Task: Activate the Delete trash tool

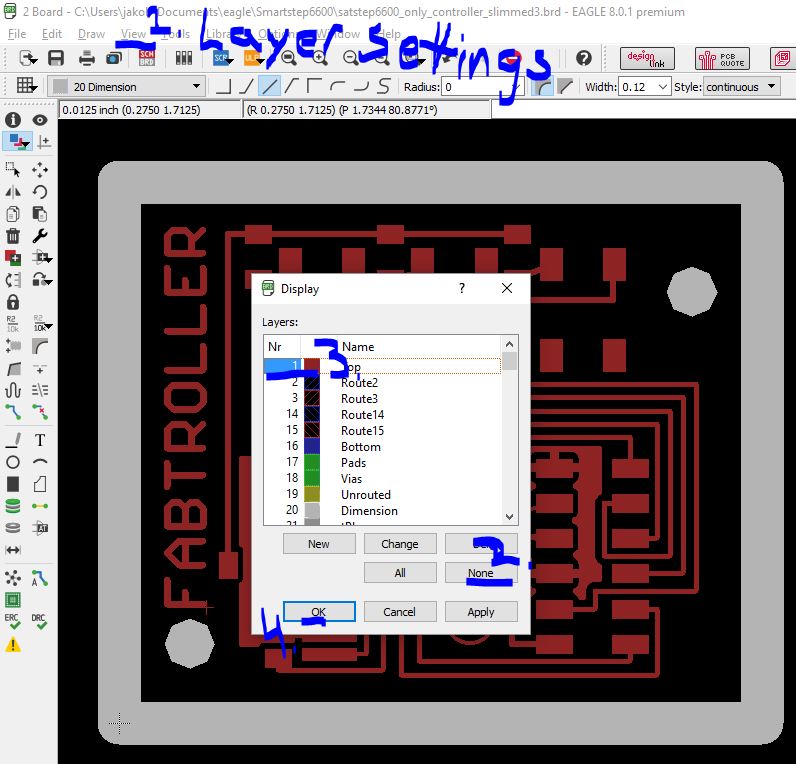Action: (13, 236)
